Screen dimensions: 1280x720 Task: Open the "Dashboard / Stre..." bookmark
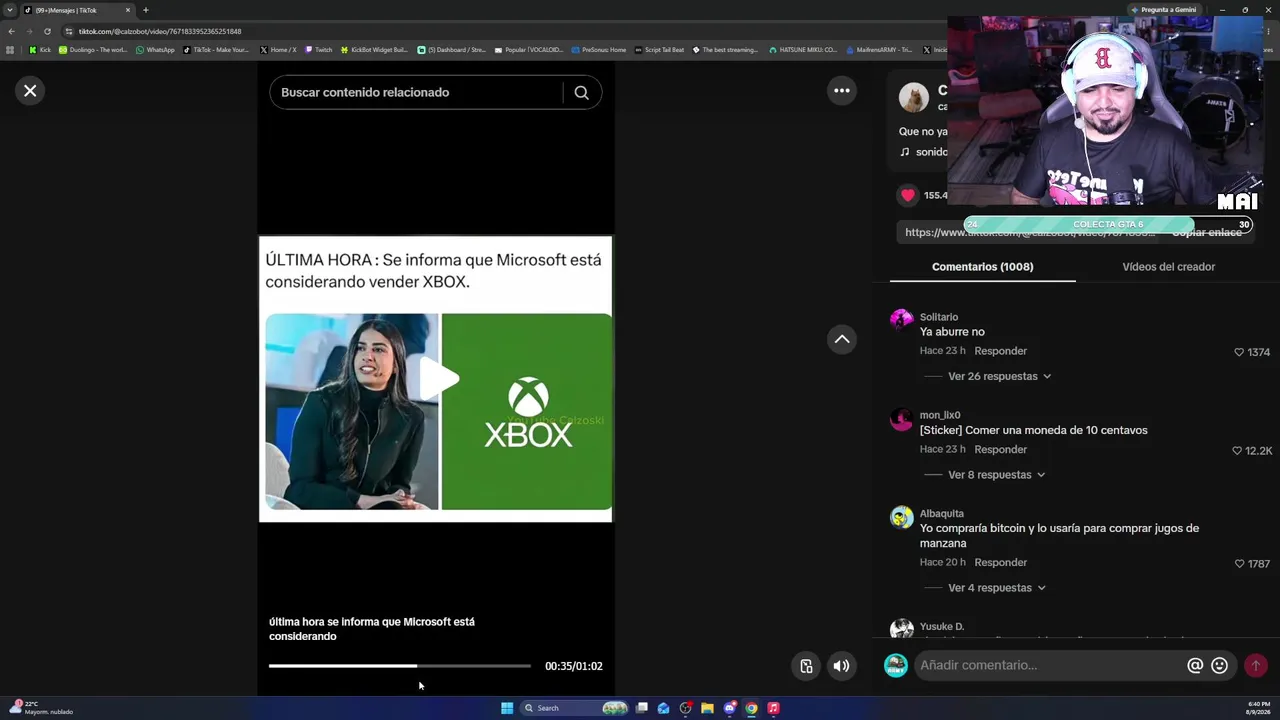452,50
